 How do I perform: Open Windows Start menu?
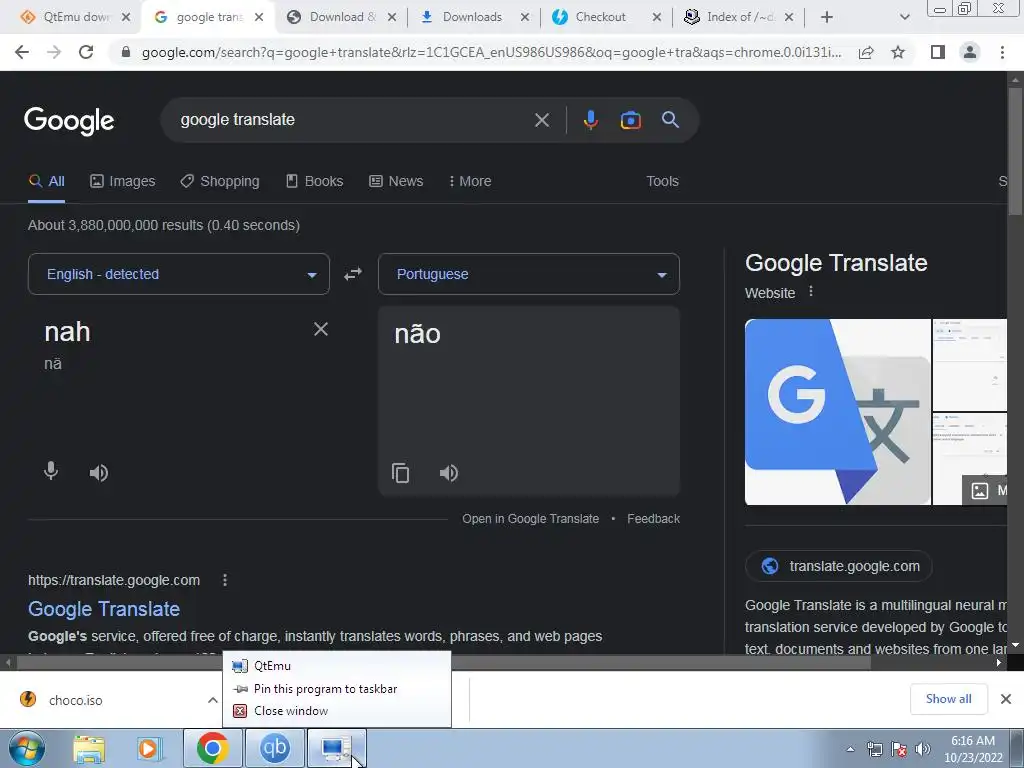tap(26, 748)
